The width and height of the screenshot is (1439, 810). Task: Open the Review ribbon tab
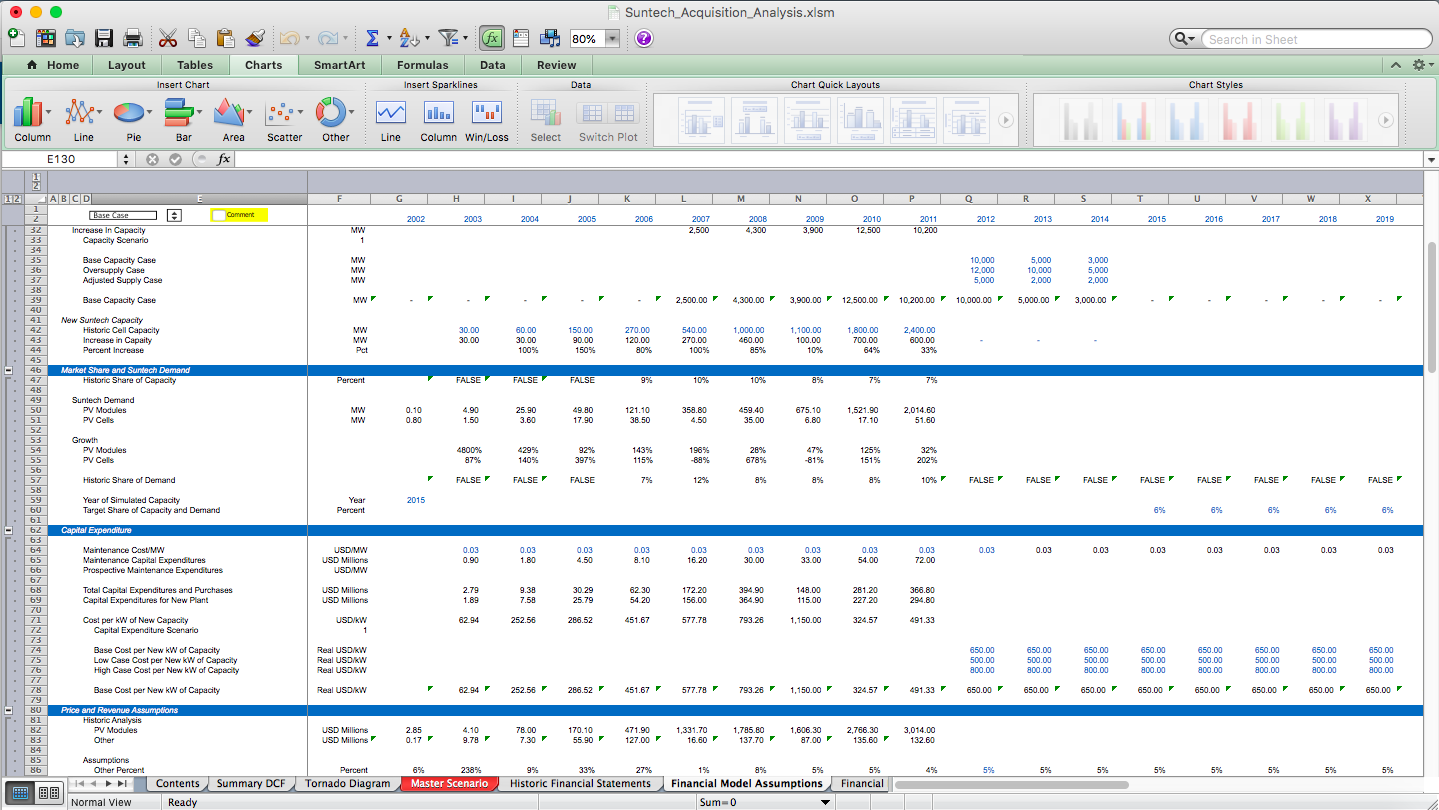(557, 65)
